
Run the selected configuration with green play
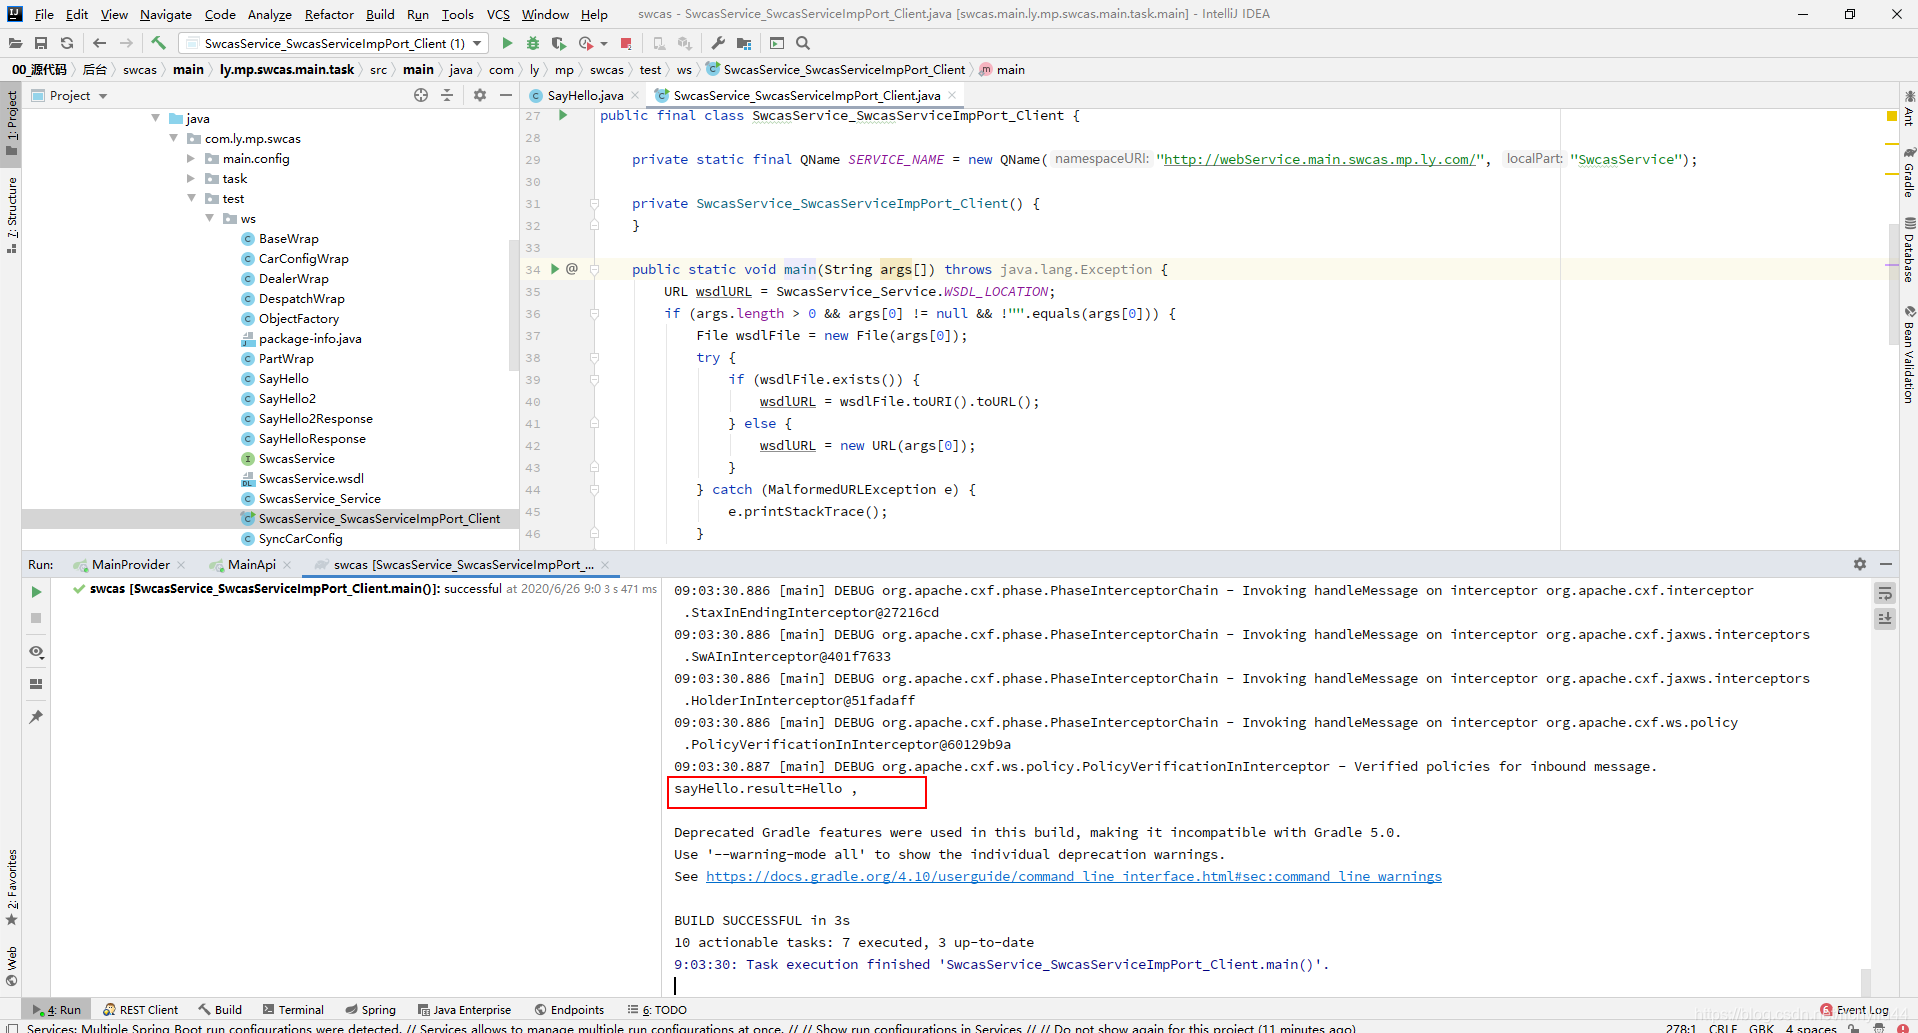[x=507, y=43]
